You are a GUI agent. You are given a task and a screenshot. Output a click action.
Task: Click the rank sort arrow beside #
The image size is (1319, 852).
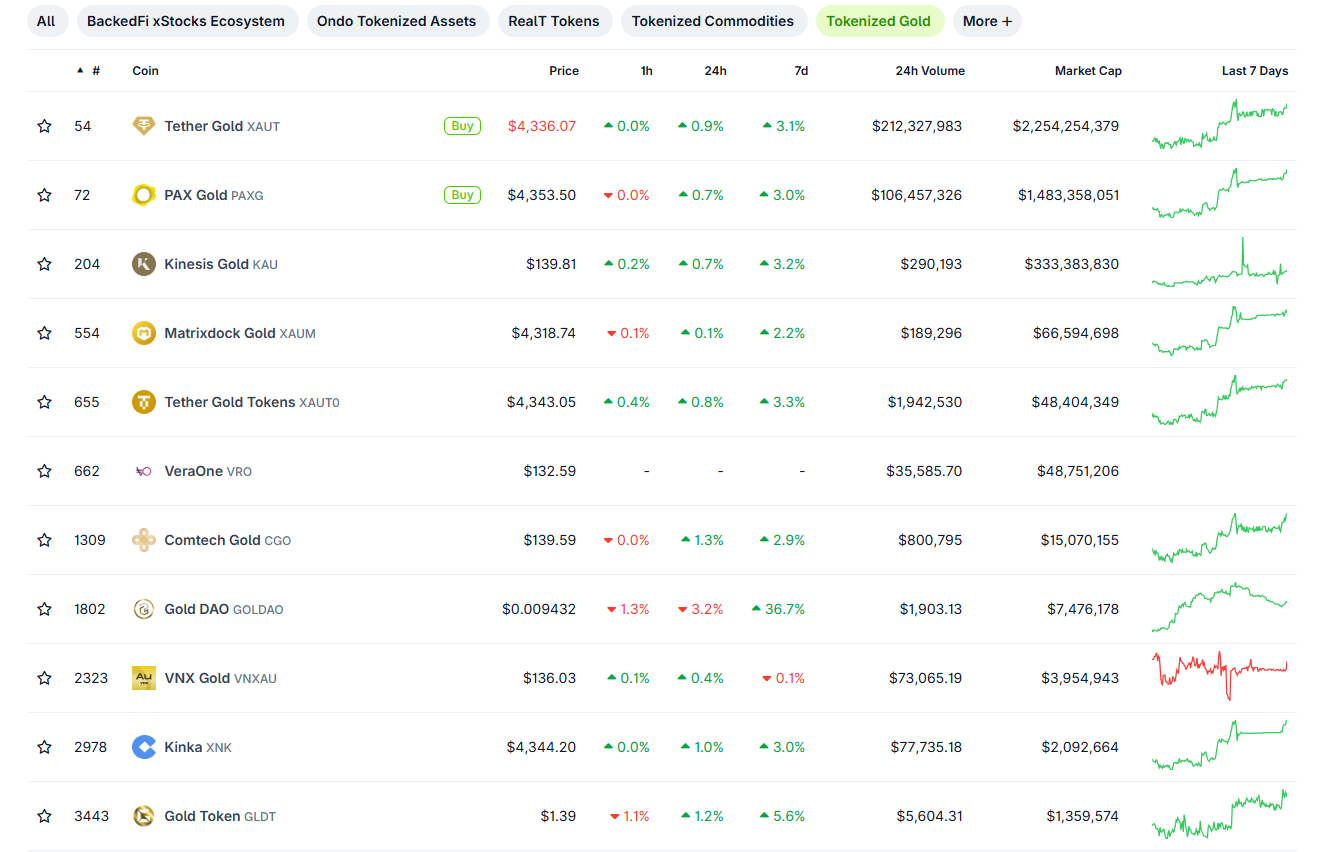tap(80, 71)
